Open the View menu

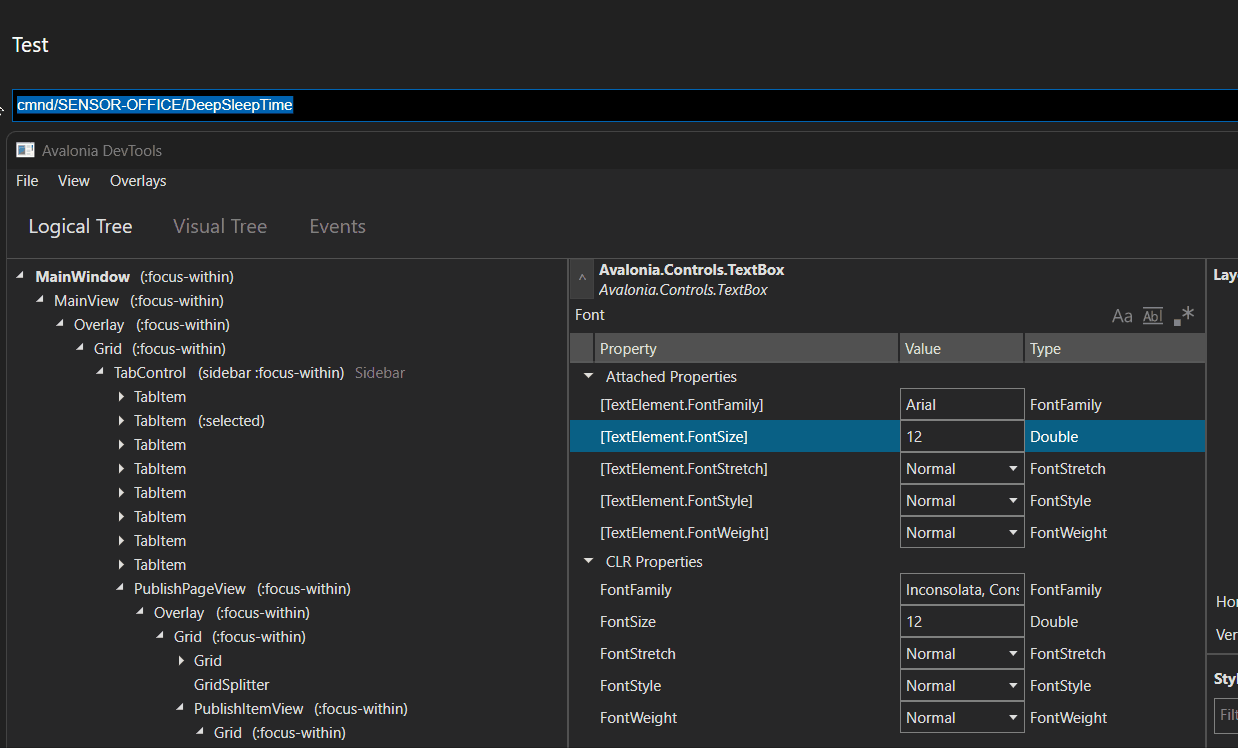[x=73, y=180]
